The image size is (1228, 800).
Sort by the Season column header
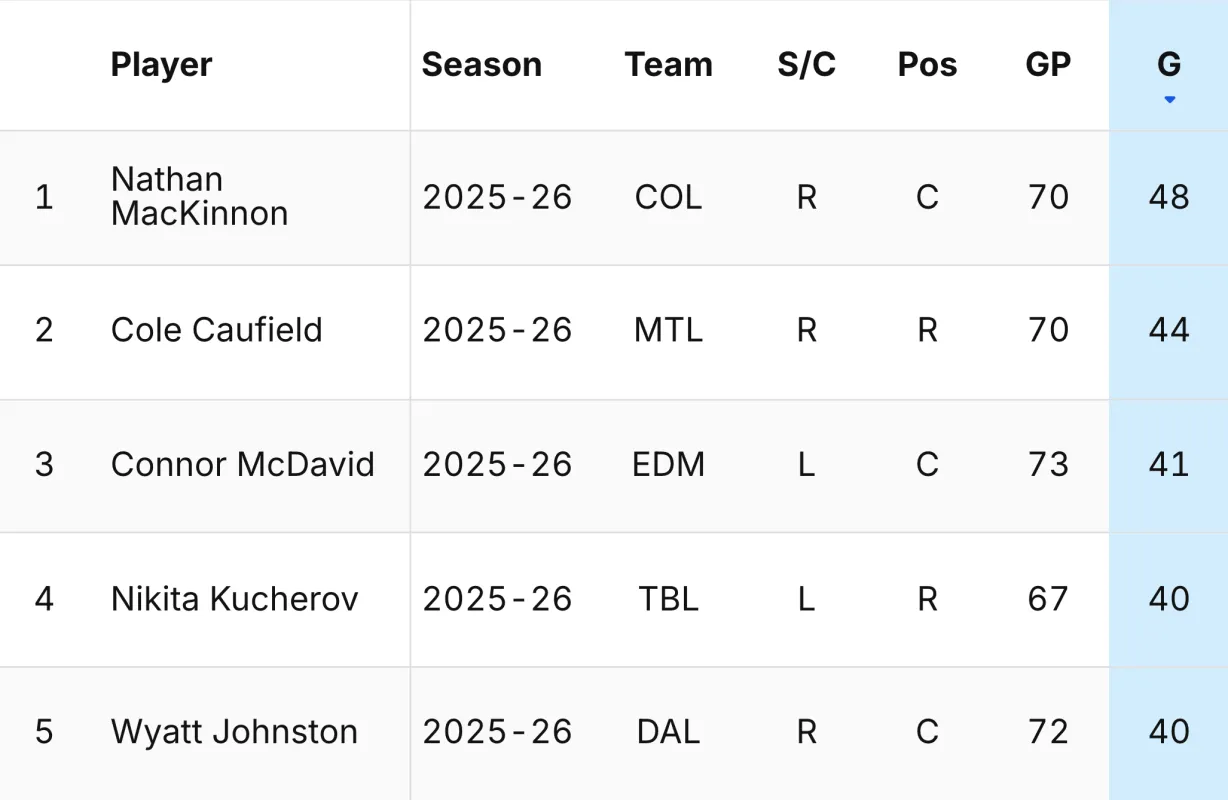click(481, 65)
